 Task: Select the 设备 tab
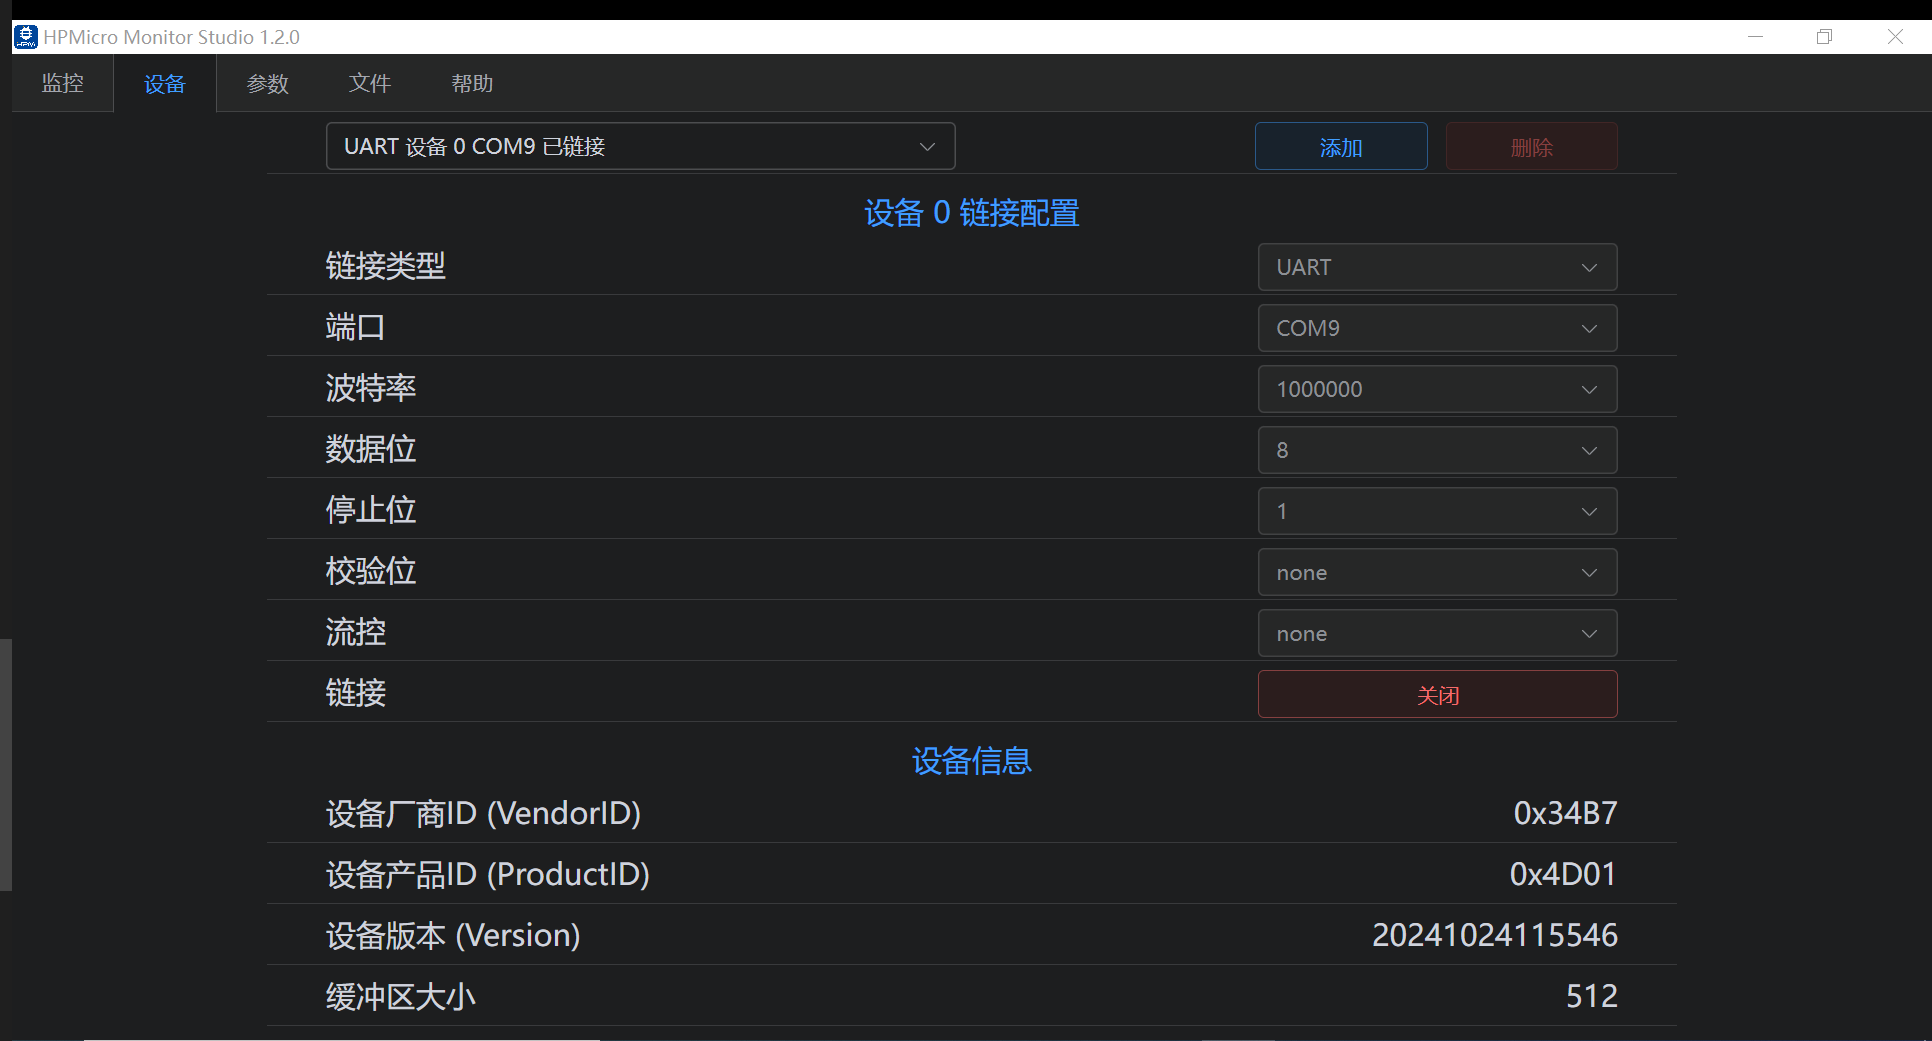[x=165, y=84]
